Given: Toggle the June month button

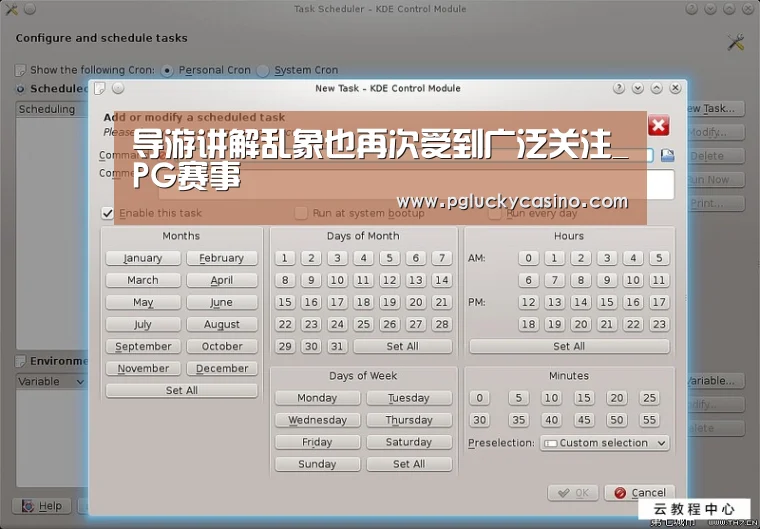Looking at the screenshot, I should [222, 302].
